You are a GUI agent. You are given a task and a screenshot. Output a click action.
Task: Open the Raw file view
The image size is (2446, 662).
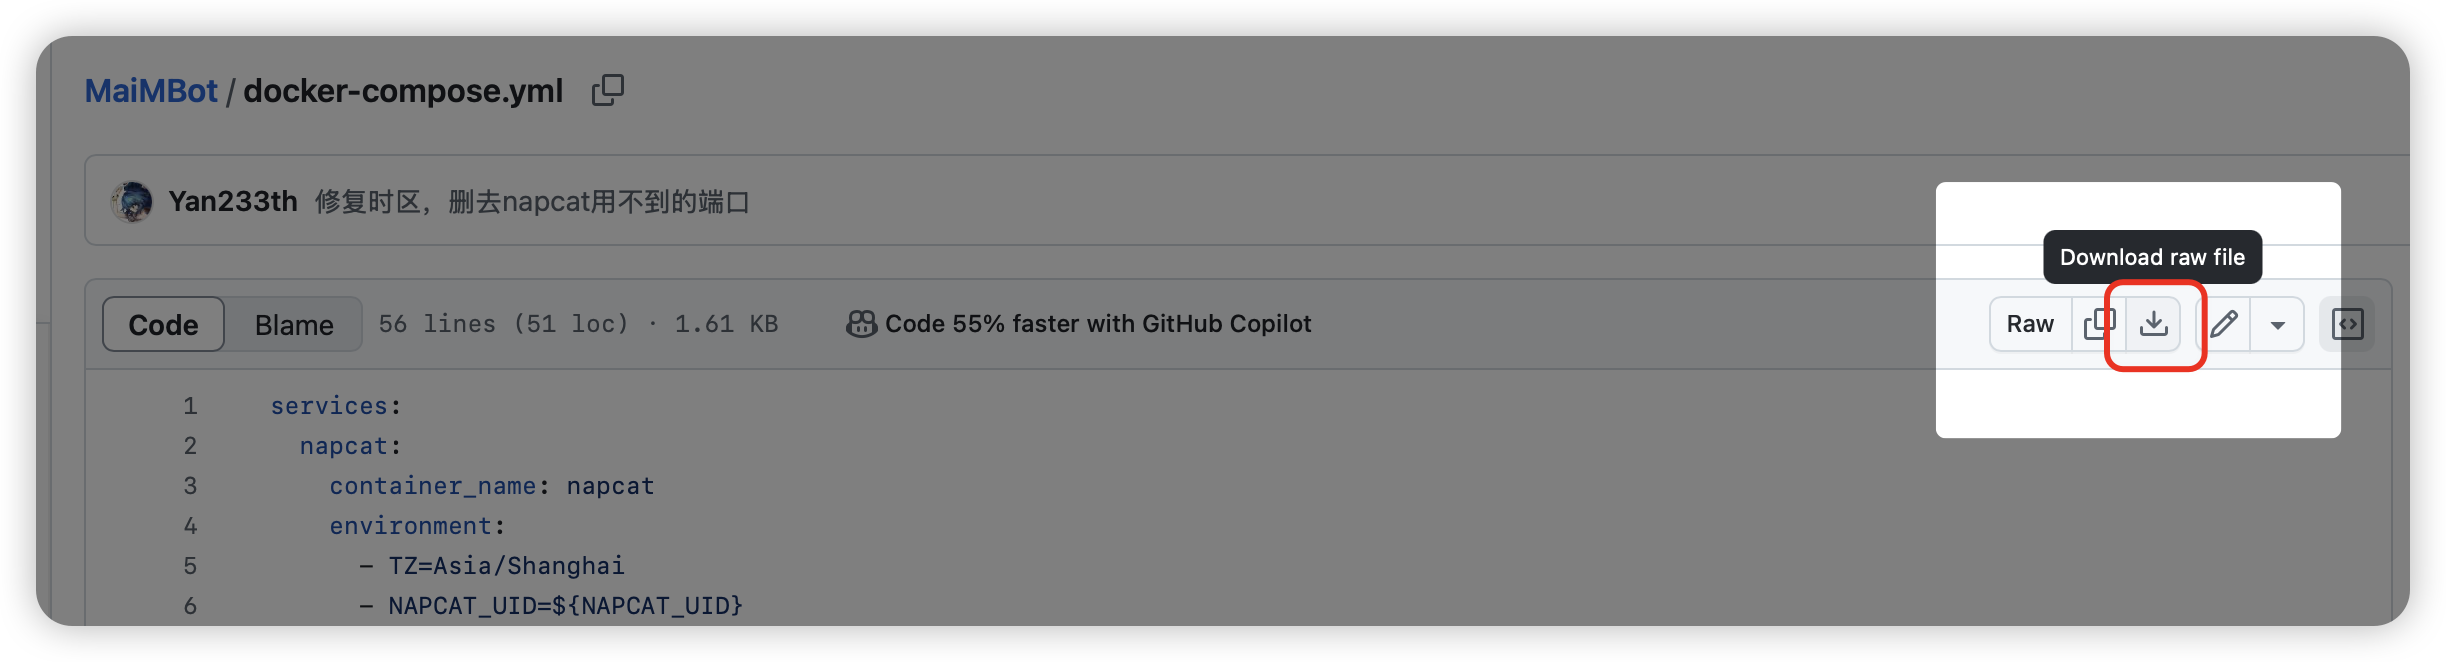[2029, 324]
